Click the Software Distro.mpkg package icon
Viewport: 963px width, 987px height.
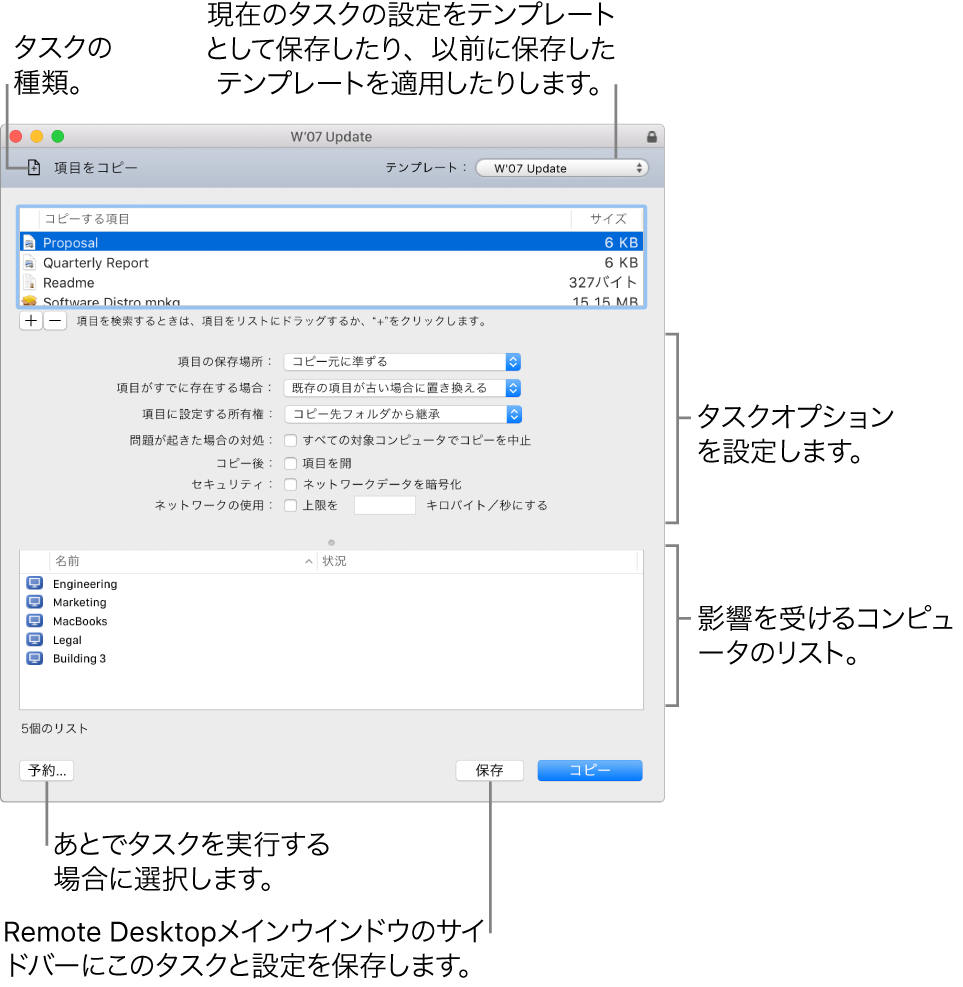click(x=31, y=302)
